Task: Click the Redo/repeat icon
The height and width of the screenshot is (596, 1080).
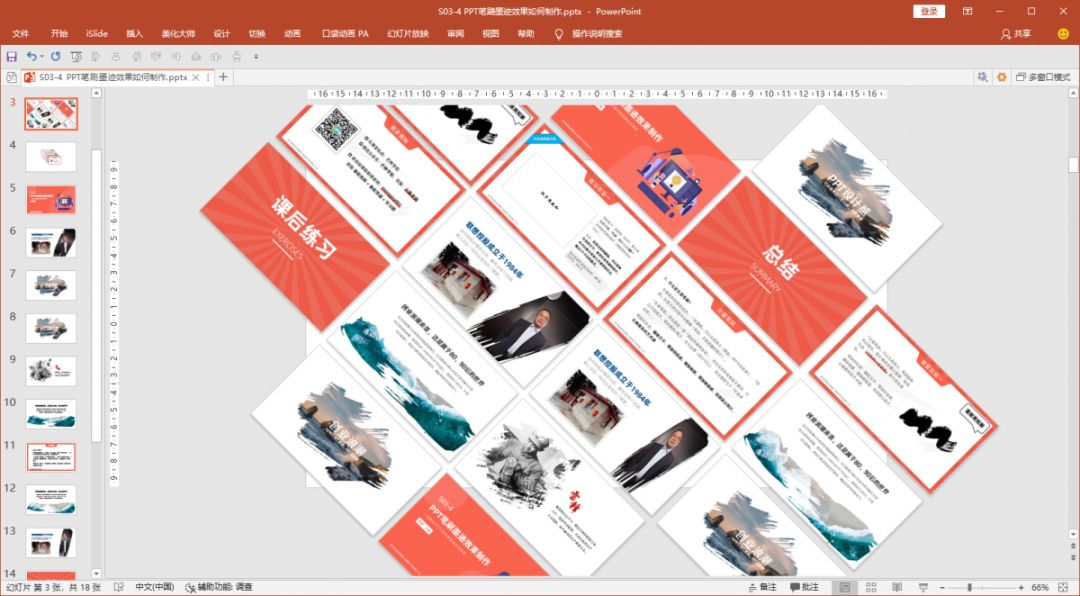Action: coord(56,56)
